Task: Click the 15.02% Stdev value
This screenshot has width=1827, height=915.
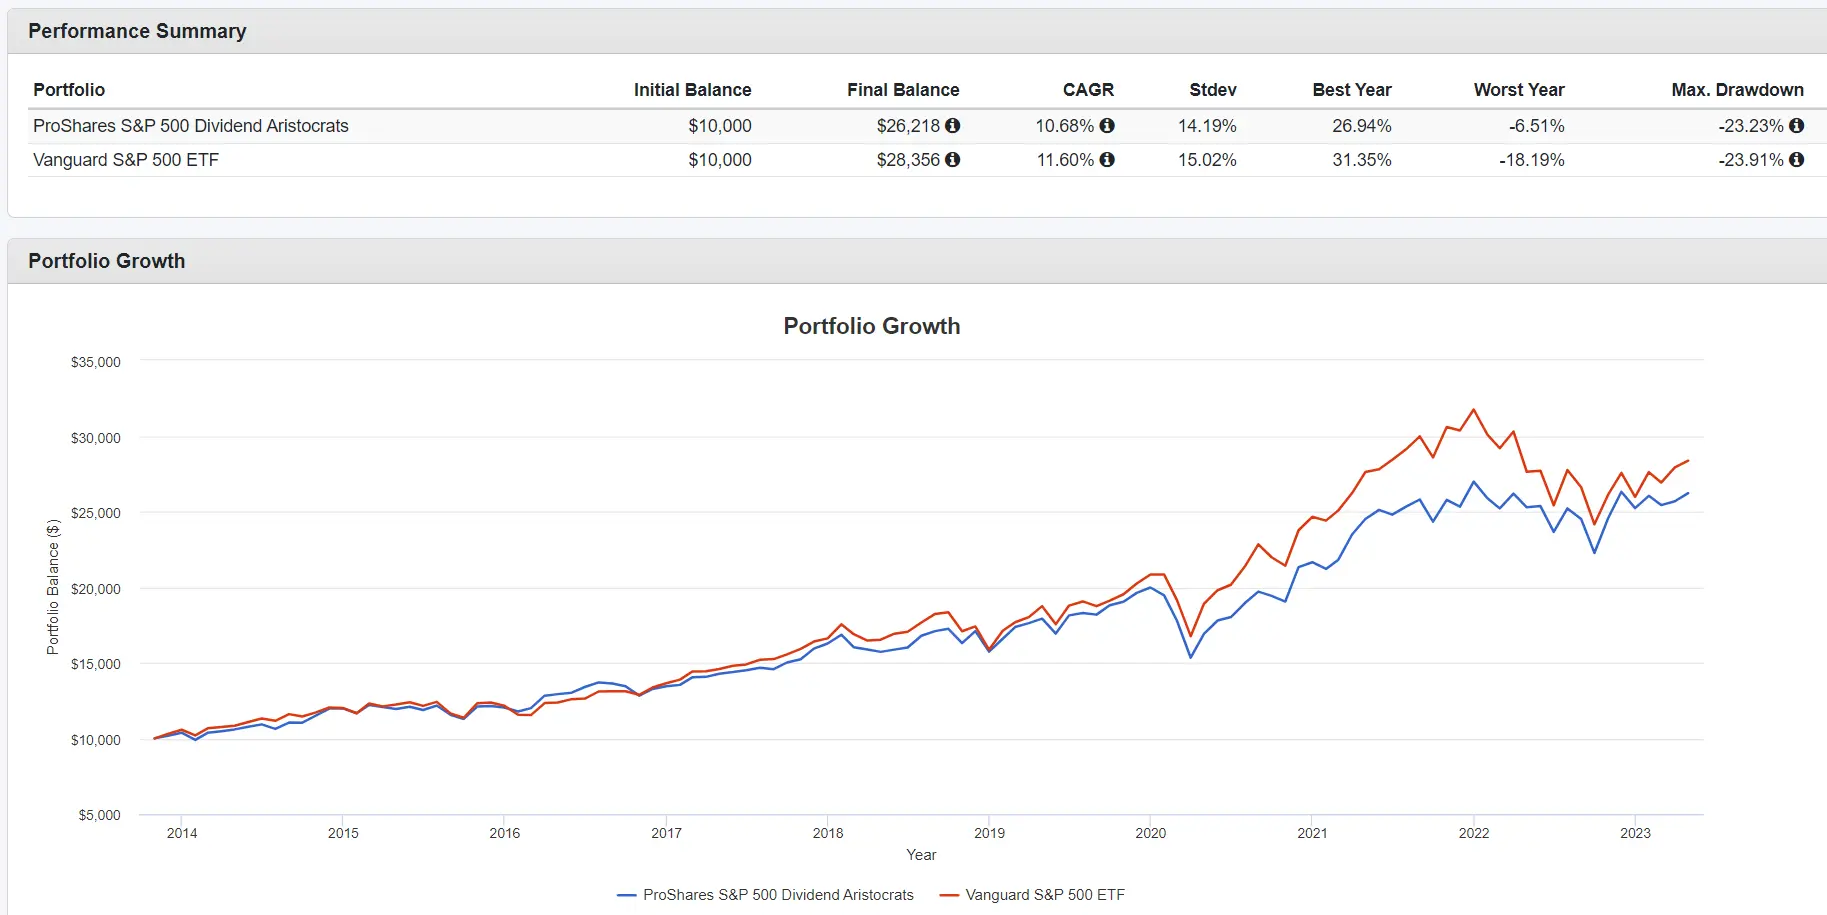Action: coord(1207,160)
